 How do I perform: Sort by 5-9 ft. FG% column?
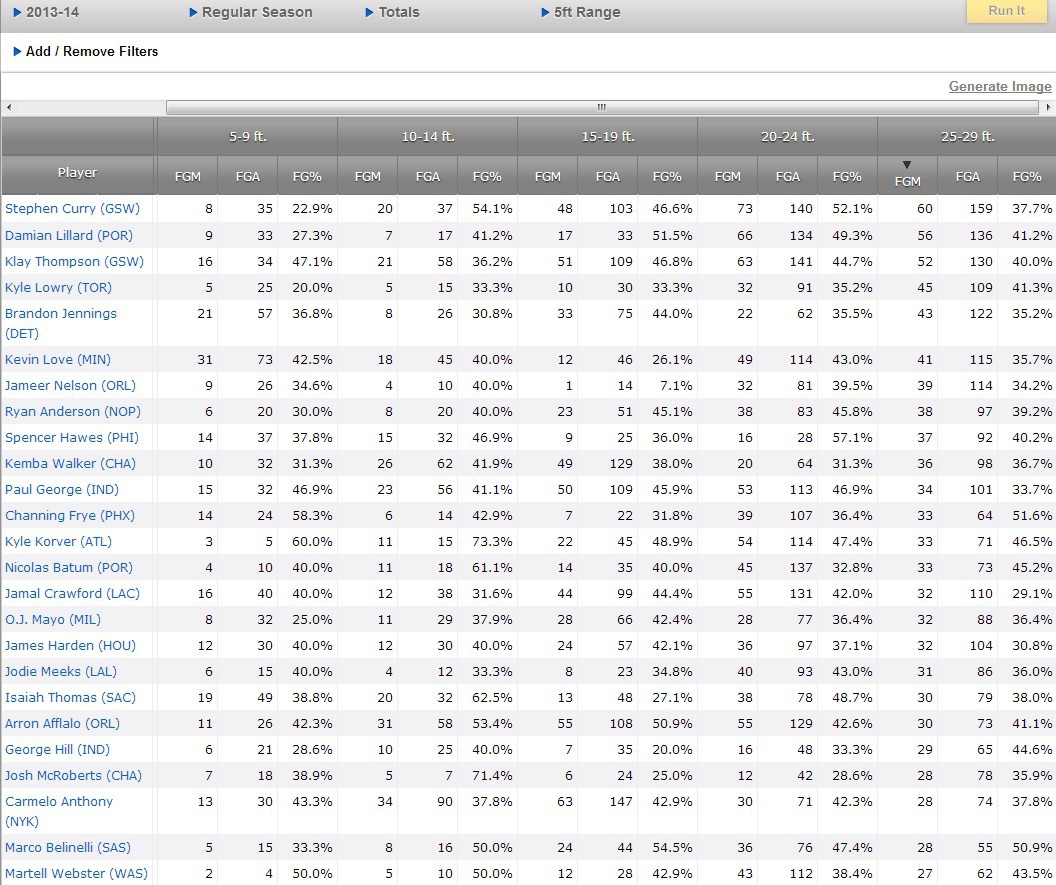click(307, 176)
